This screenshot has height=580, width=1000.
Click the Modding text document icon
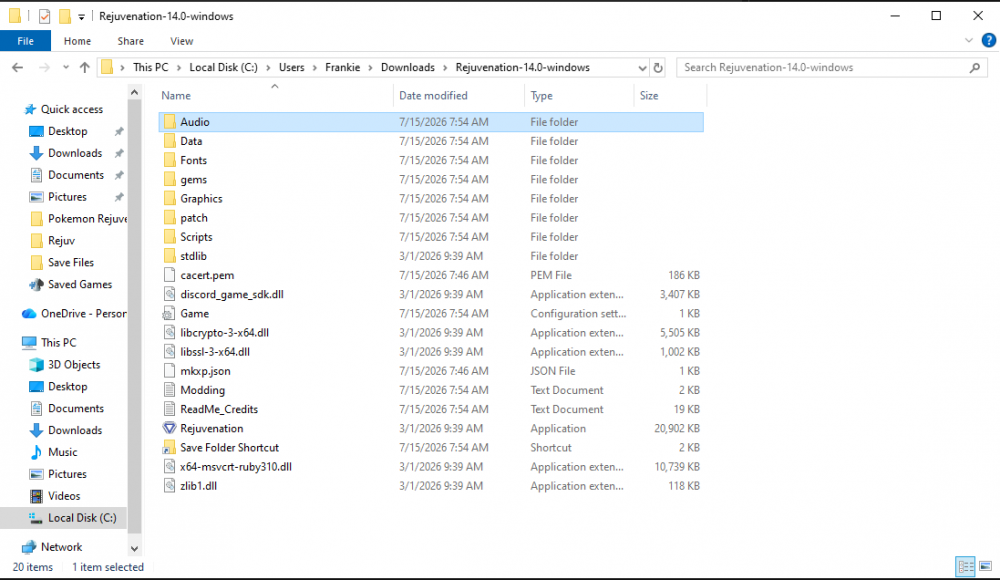169,390
